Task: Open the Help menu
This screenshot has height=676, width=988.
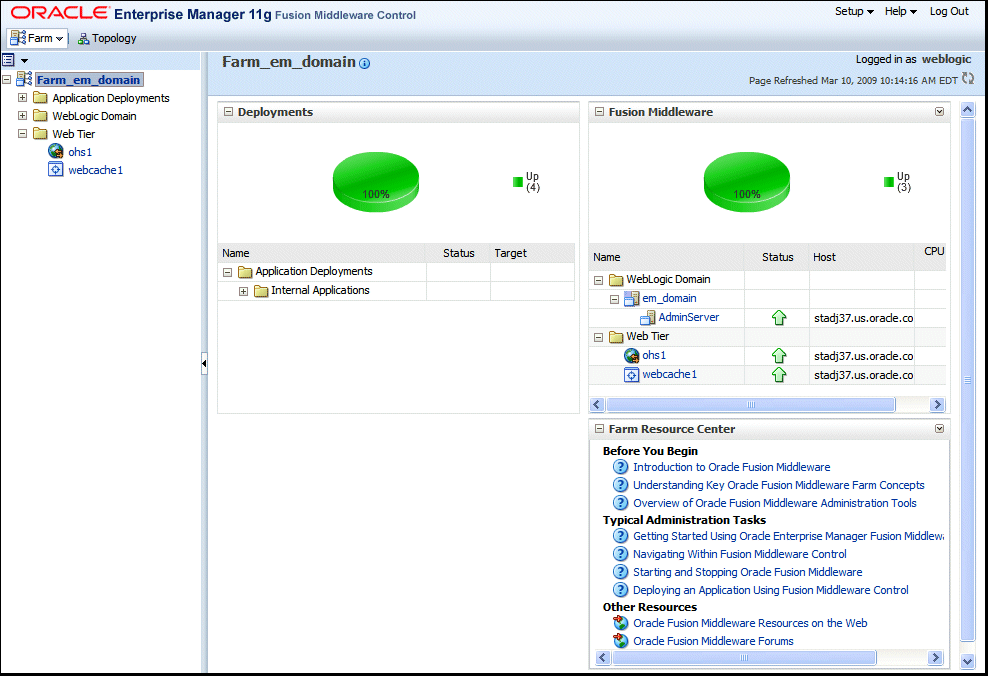Action: pyautogui.click(x=900, y=11)
